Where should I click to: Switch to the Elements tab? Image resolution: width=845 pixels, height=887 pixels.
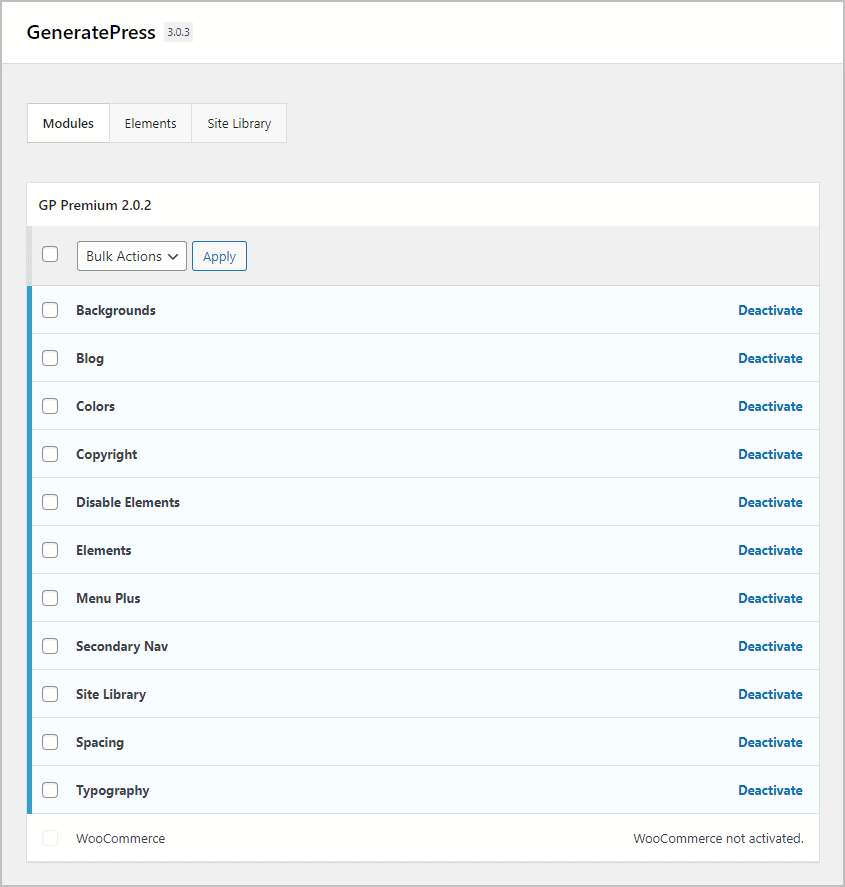click(150, 123)
